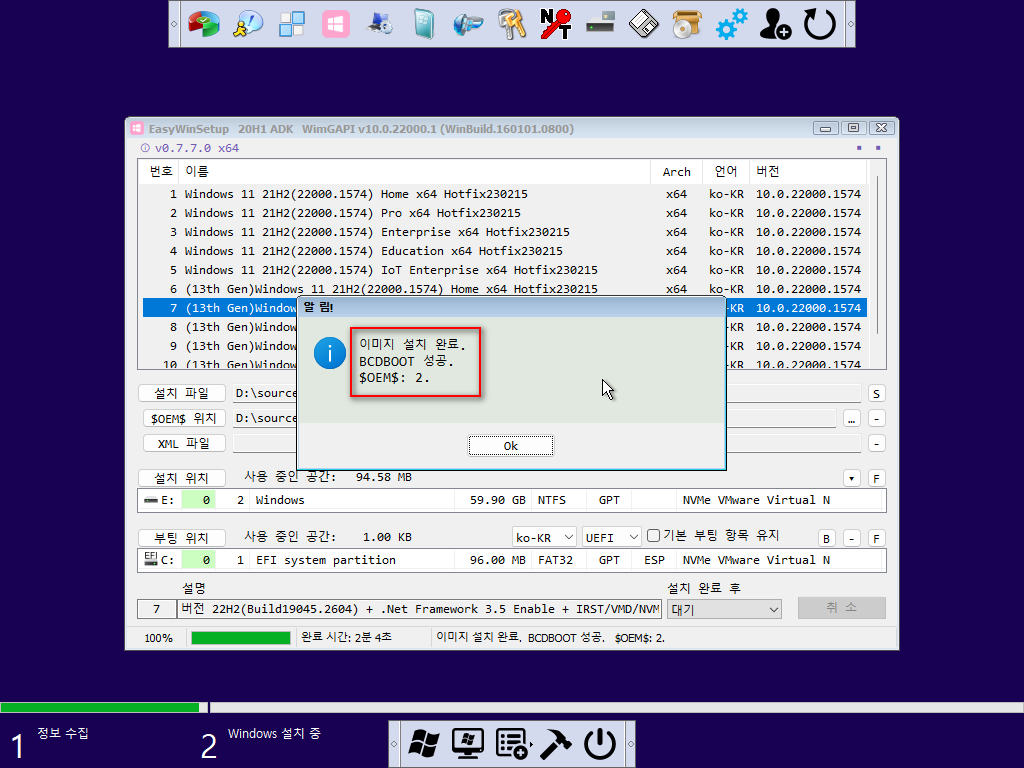Open the blue Windows orb tool icon
1024x768 pixels.
click(x=468, y=24)
